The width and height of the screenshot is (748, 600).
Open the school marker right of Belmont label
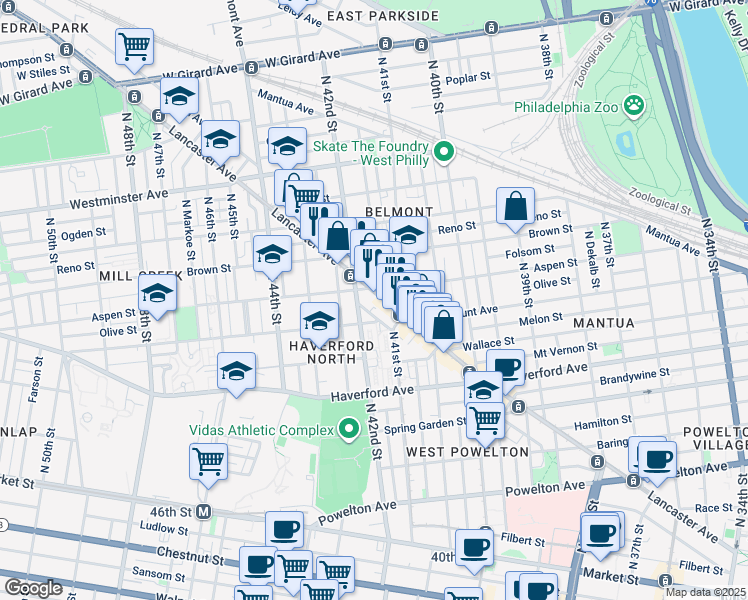tap(410, 234)
